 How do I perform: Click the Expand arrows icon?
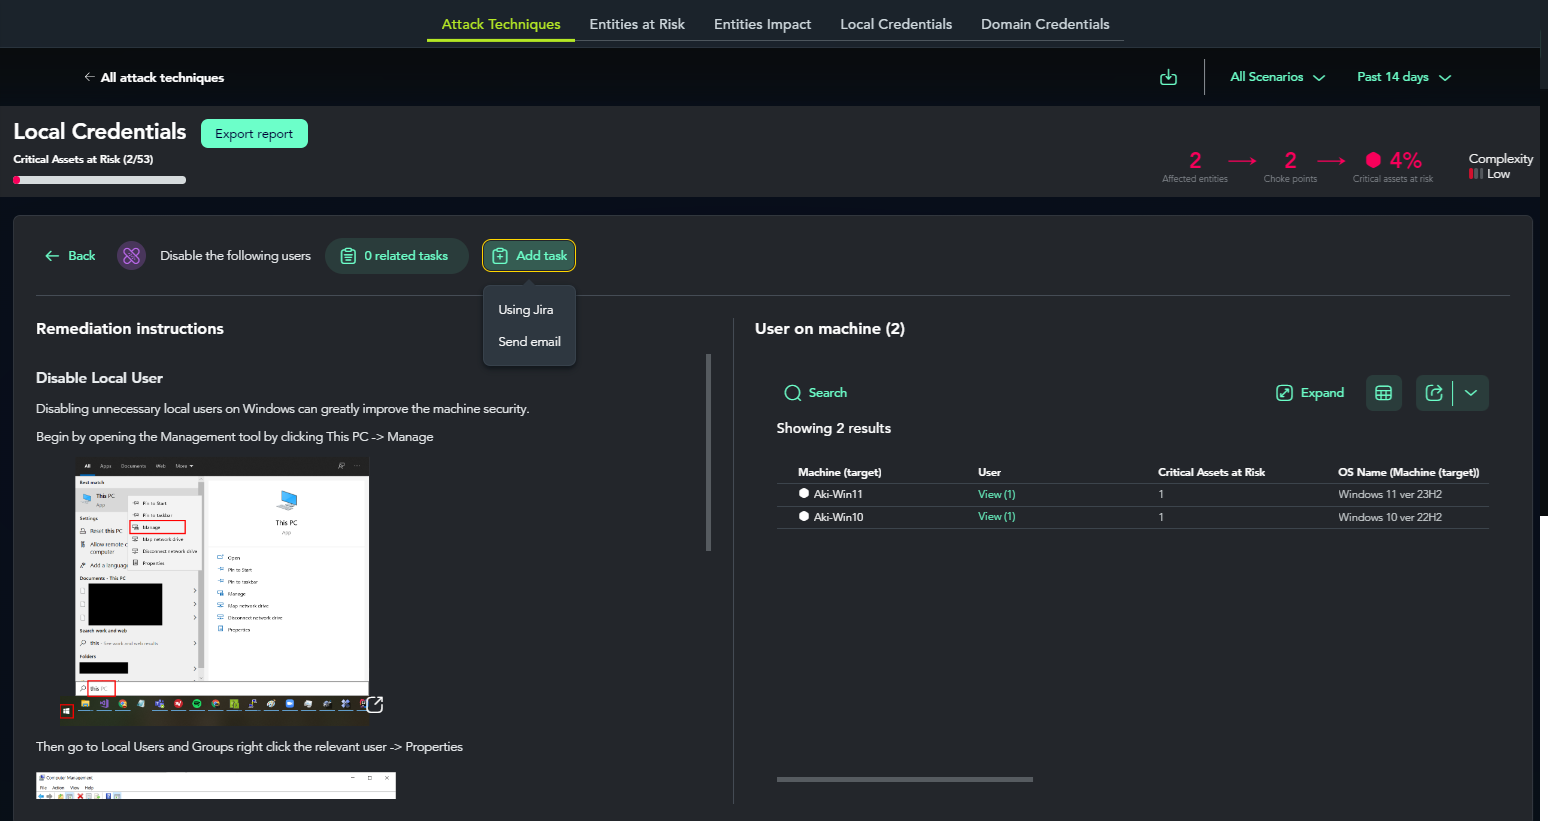pyautogui.click(x=1285, y=393)
